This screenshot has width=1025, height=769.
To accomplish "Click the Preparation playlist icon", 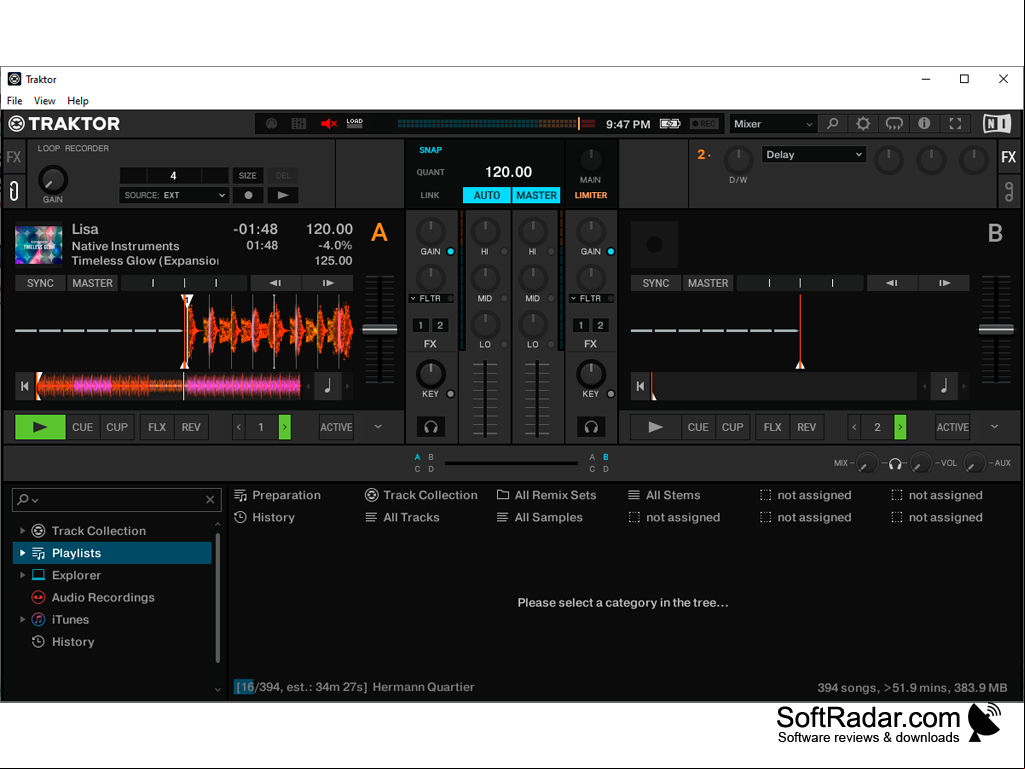I will 241,495.
